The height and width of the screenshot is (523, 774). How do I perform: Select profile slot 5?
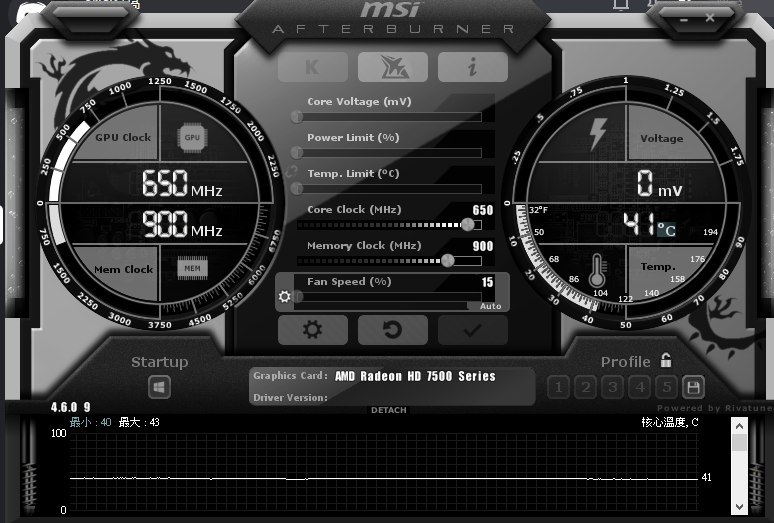(x=666, y=387)
